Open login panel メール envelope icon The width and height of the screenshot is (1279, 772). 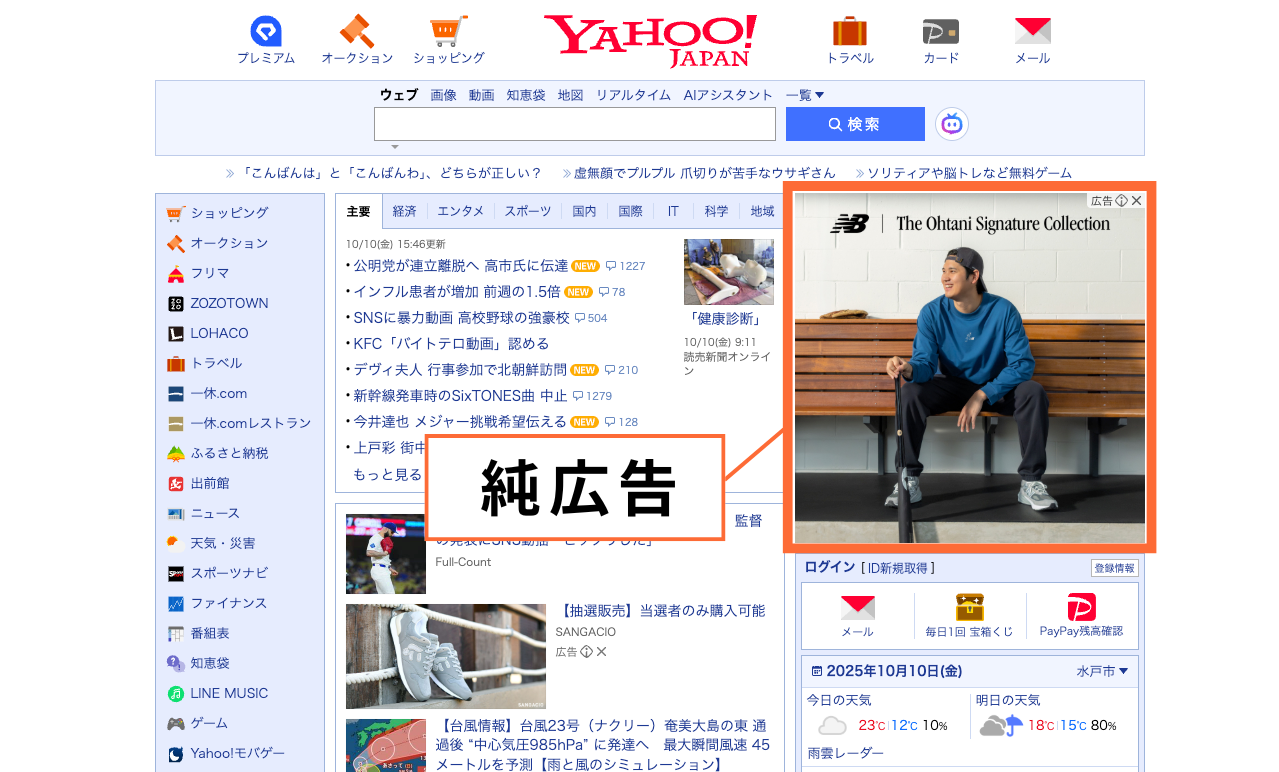(857, 608)
